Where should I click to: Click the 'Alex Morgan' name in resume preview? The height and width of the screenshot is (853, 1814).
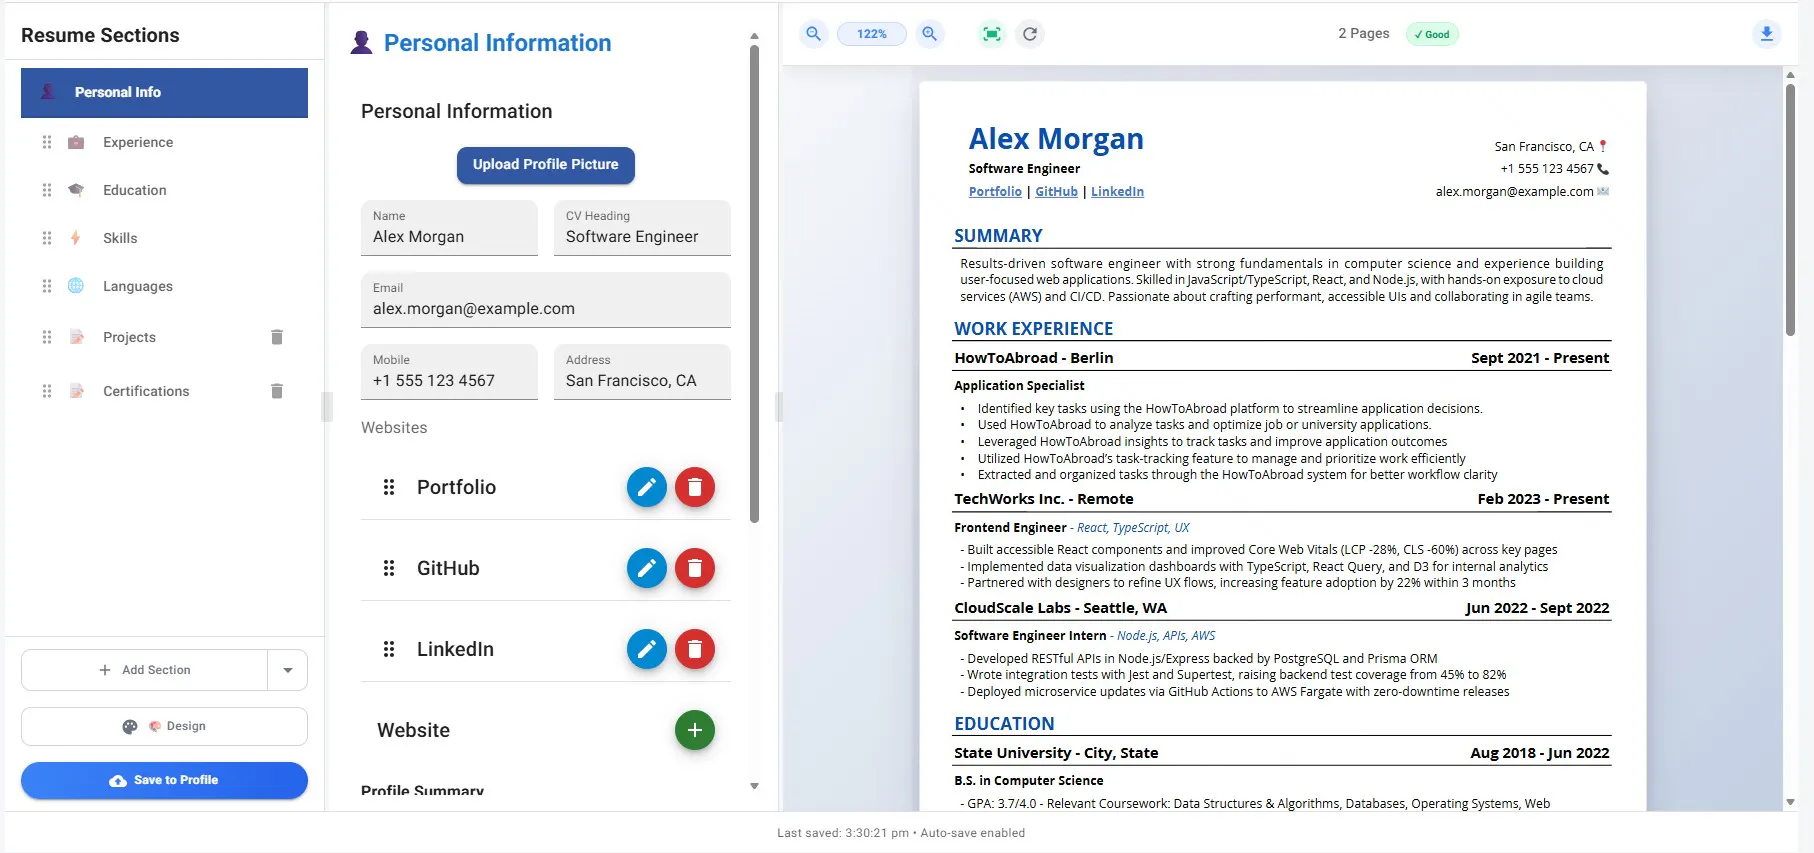click(x=1056, y=139)
